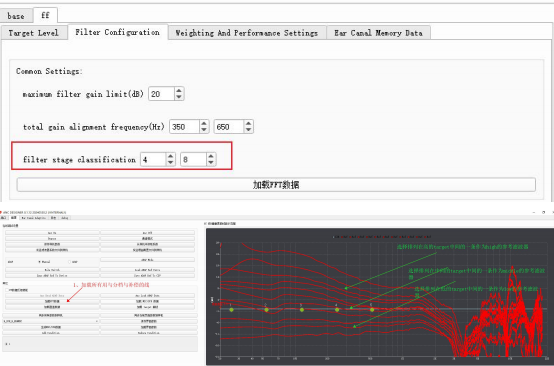The height and width of the screenshot is (366, 554).
Task: Switch to Ear Canal Memory Data tab
Action: 378,33
